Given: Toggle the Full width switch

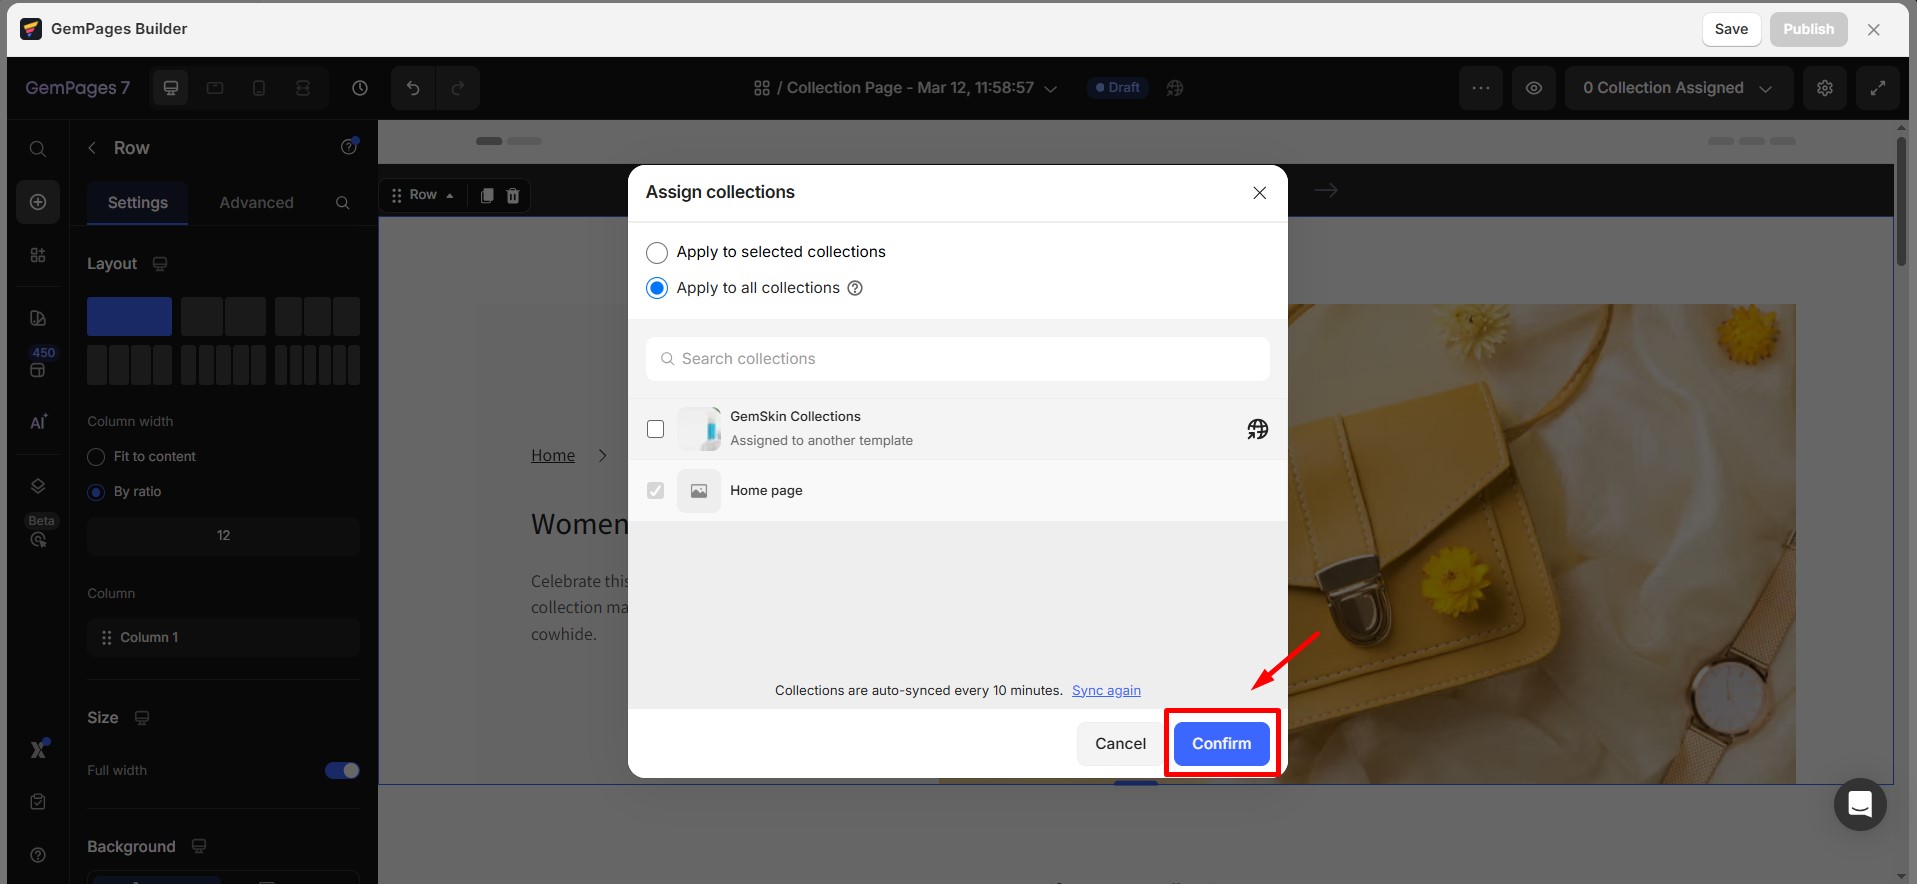Looking at the screenshot, I should point(342,770).
